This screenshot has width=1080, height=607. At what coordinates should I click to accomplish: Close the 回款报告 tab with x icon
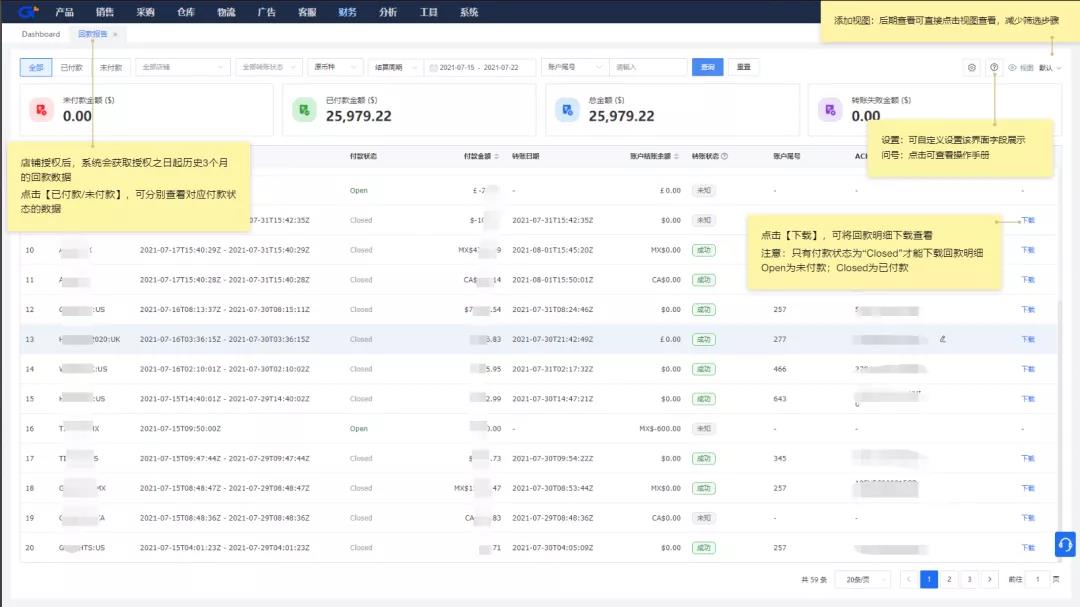click(x=115, y=34)
